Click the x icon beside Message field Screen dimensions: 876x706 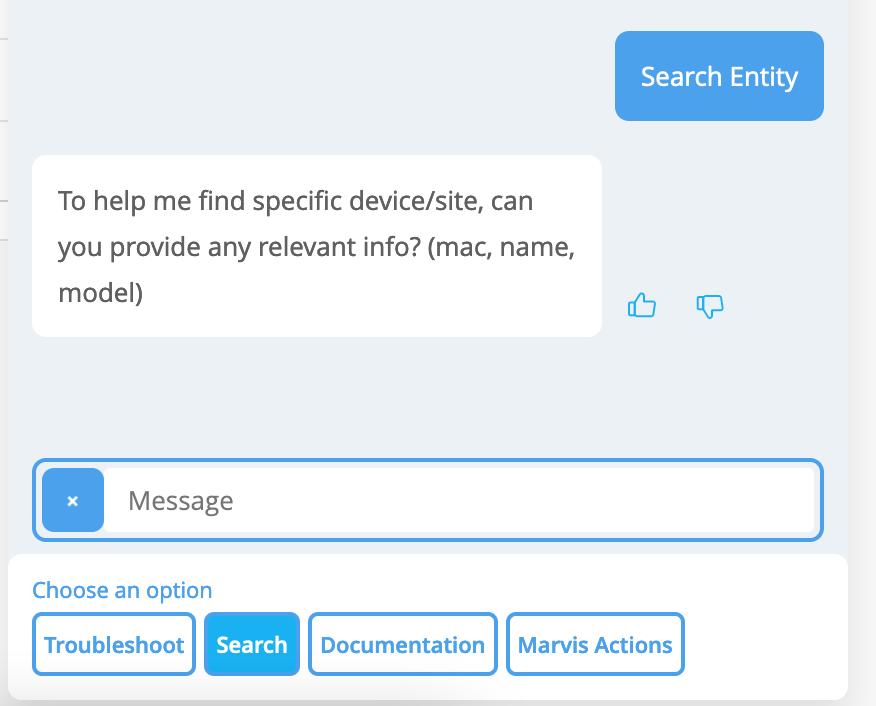(x=73, y=500)
